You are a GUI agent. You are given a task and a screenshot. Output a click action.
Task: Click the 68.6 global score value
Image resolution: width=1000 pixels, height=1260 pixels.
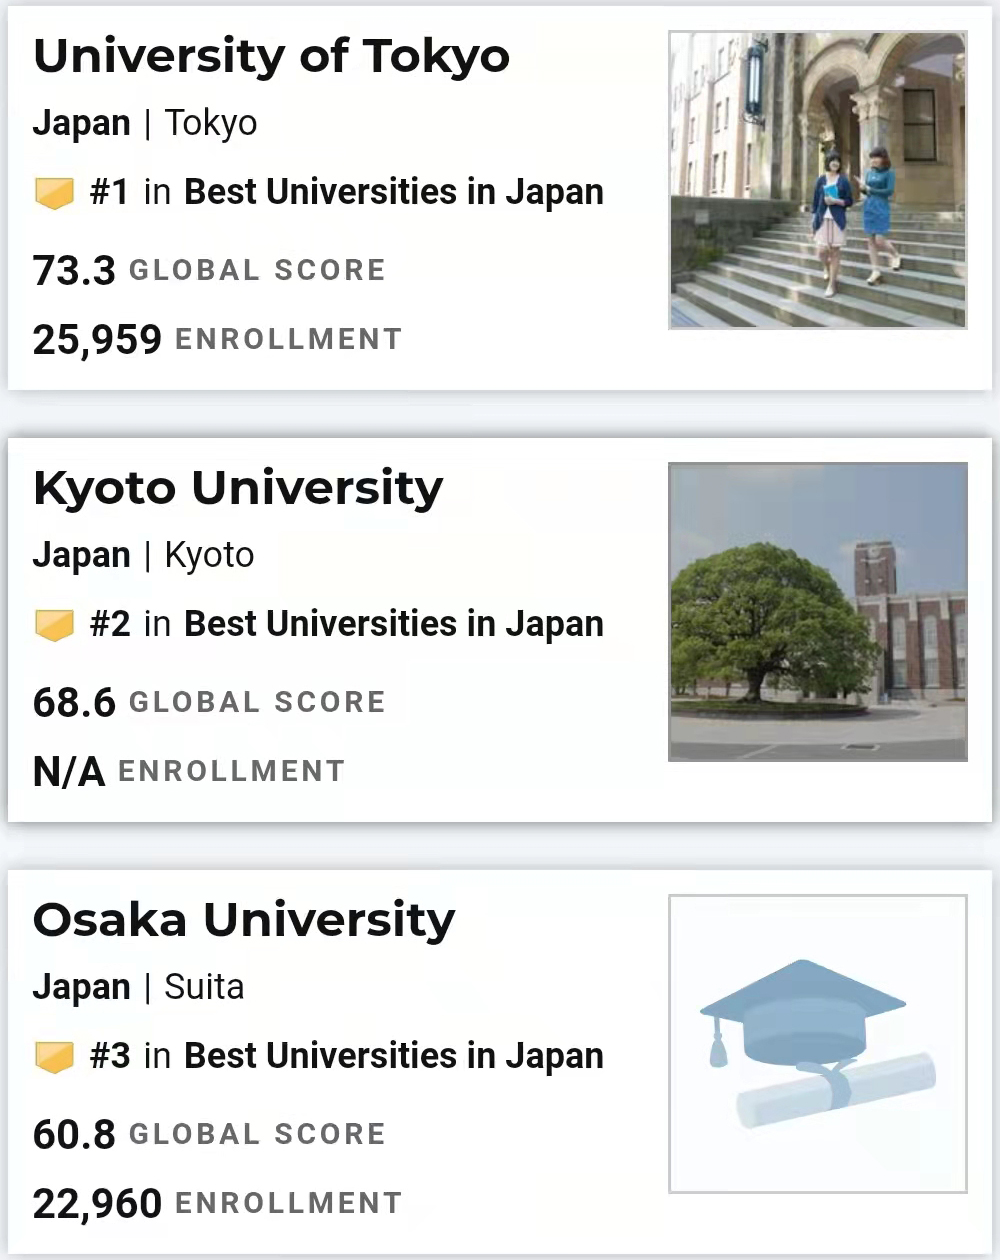[74, 703]
